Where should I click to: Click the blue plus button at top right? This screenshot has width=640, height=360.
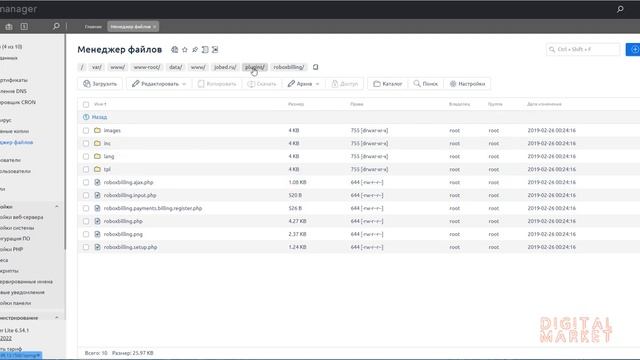(633, 49)
